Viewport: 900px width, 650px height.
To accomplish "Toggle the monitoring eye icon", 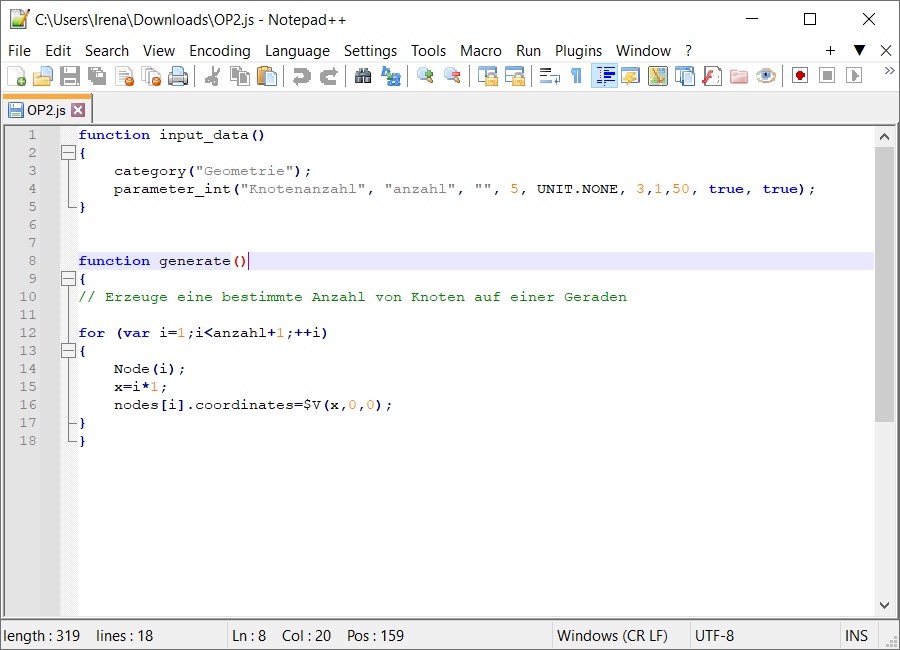I will click(x=766, y=76).
